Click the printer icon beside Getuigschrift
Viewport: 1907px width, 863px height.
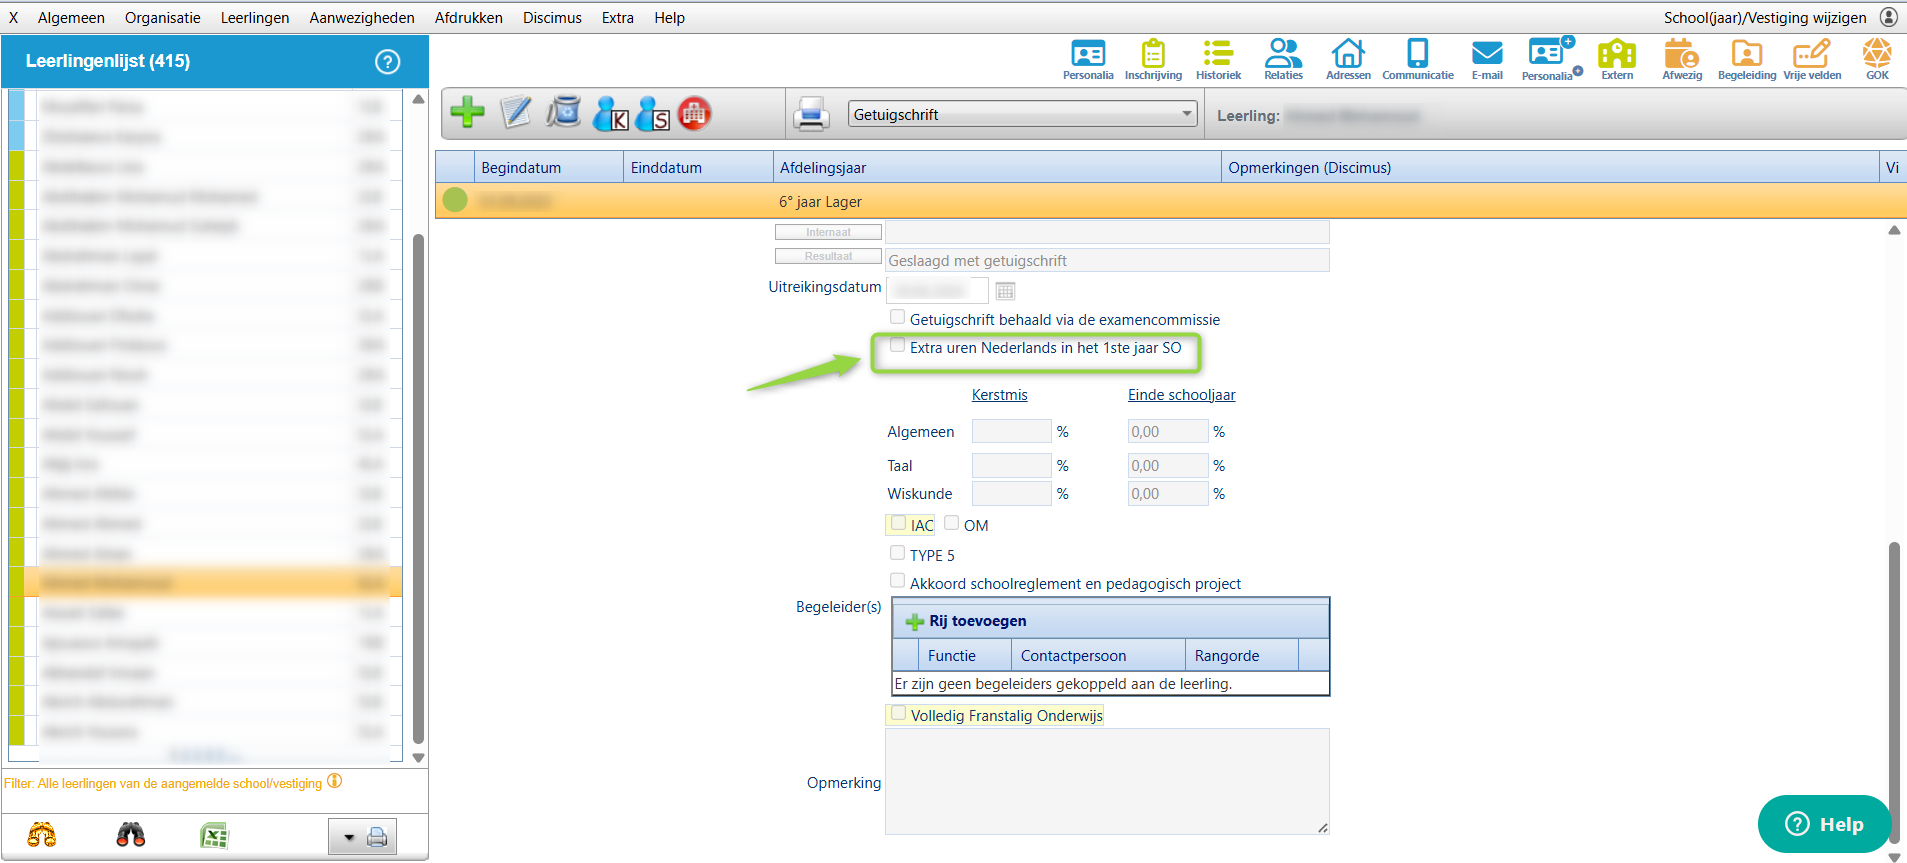pyautogui.click(x=811, y=114)
